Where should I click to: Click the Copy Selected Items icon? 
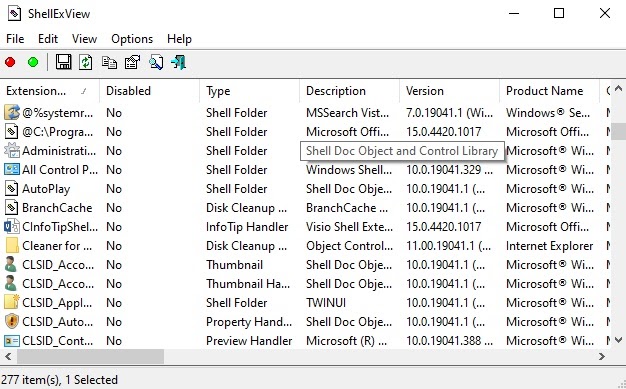[x=109, y=62]
